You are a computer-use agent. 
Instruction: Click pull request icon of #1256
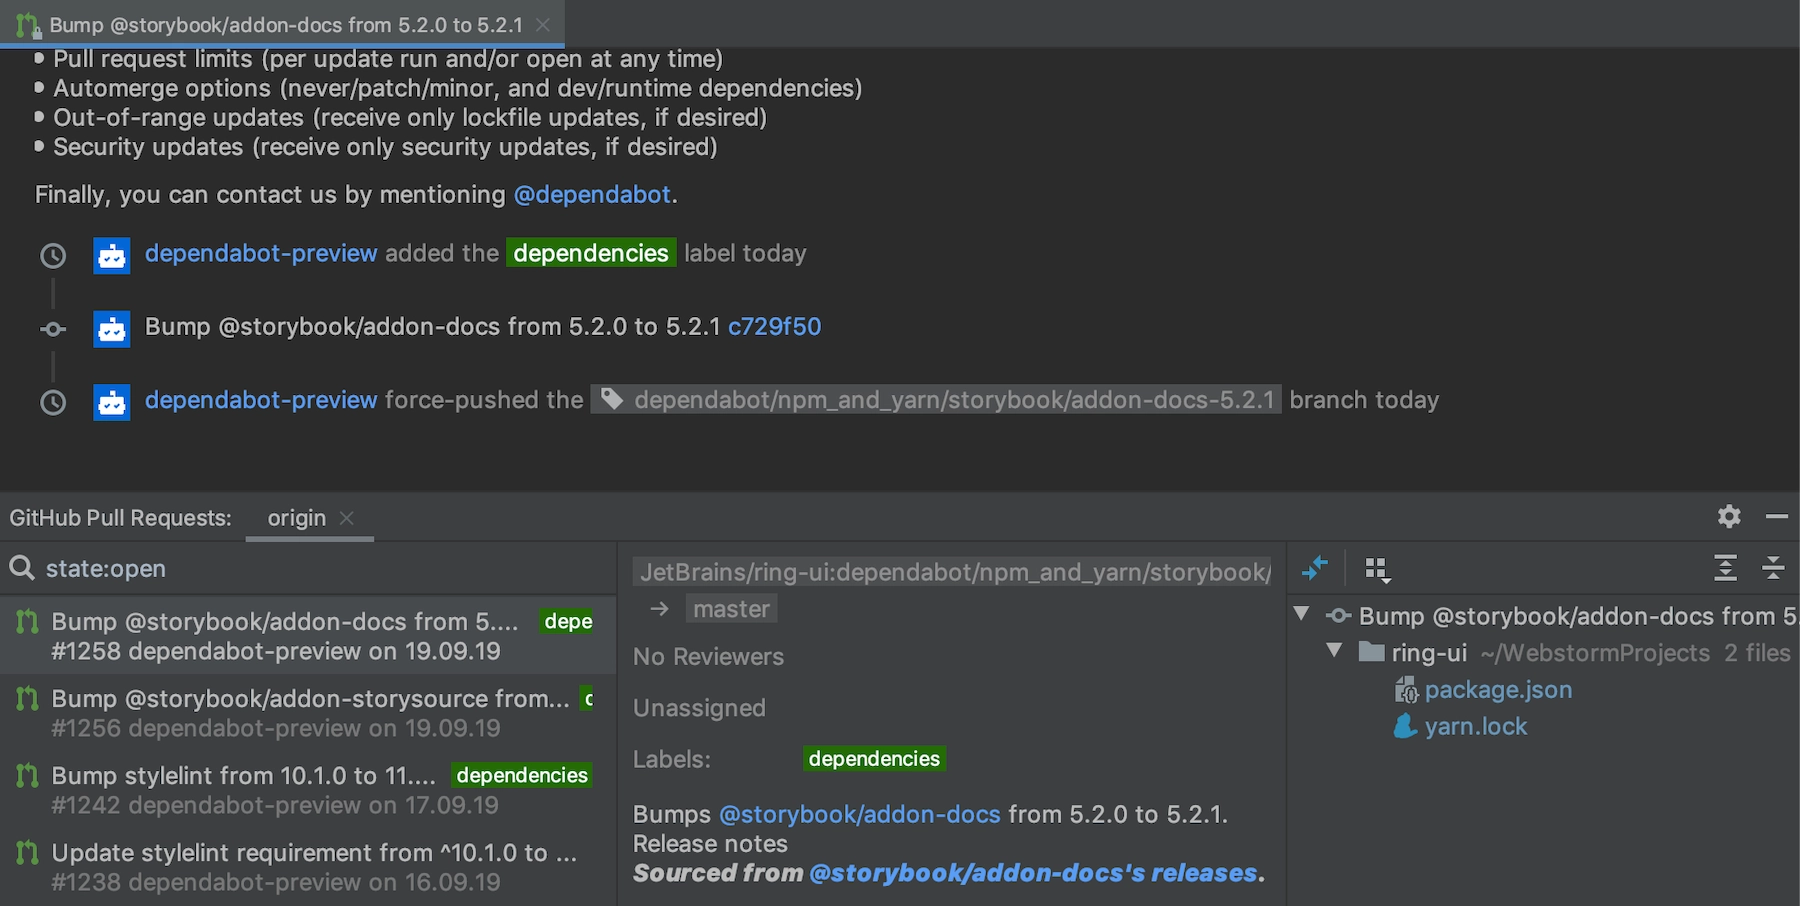tap(27, 698)
